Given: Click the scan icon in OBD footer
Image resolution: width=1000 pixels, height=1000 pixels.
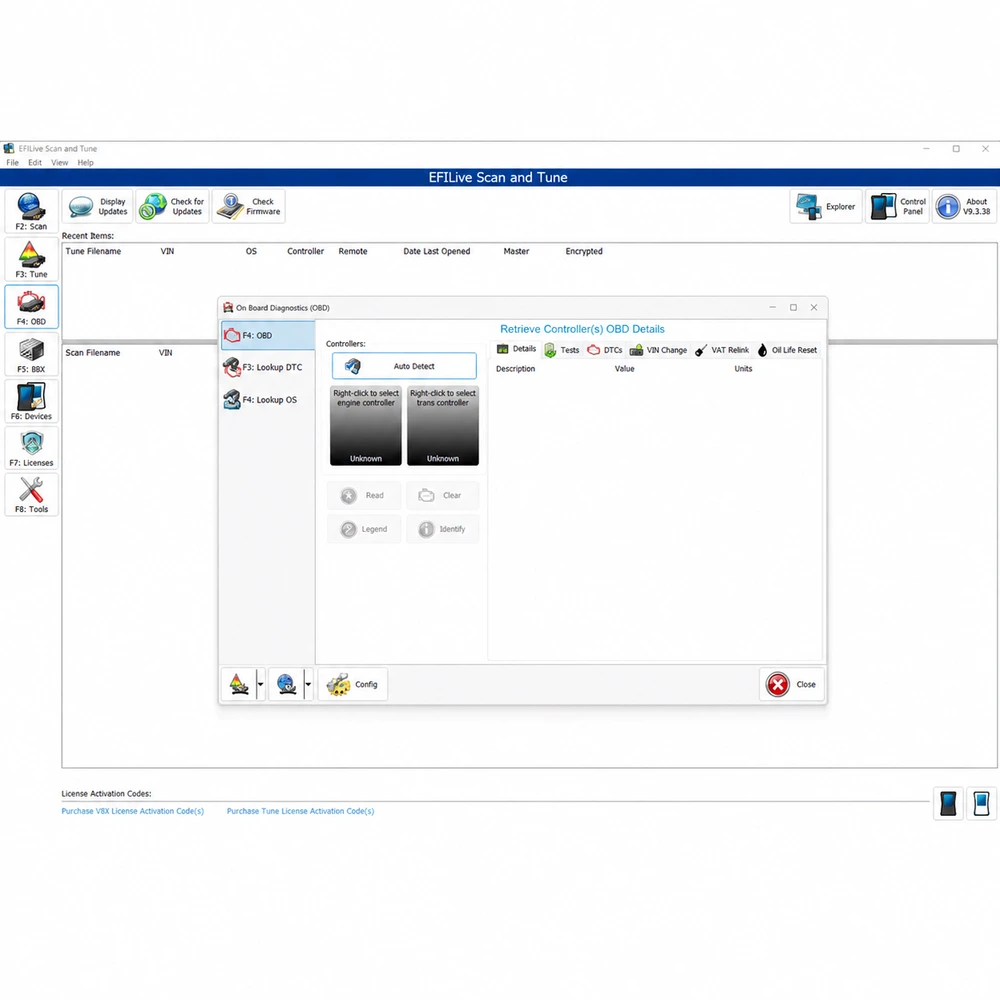Looking at the screenshot, I should pyautogui.click(x=287, y=684).
